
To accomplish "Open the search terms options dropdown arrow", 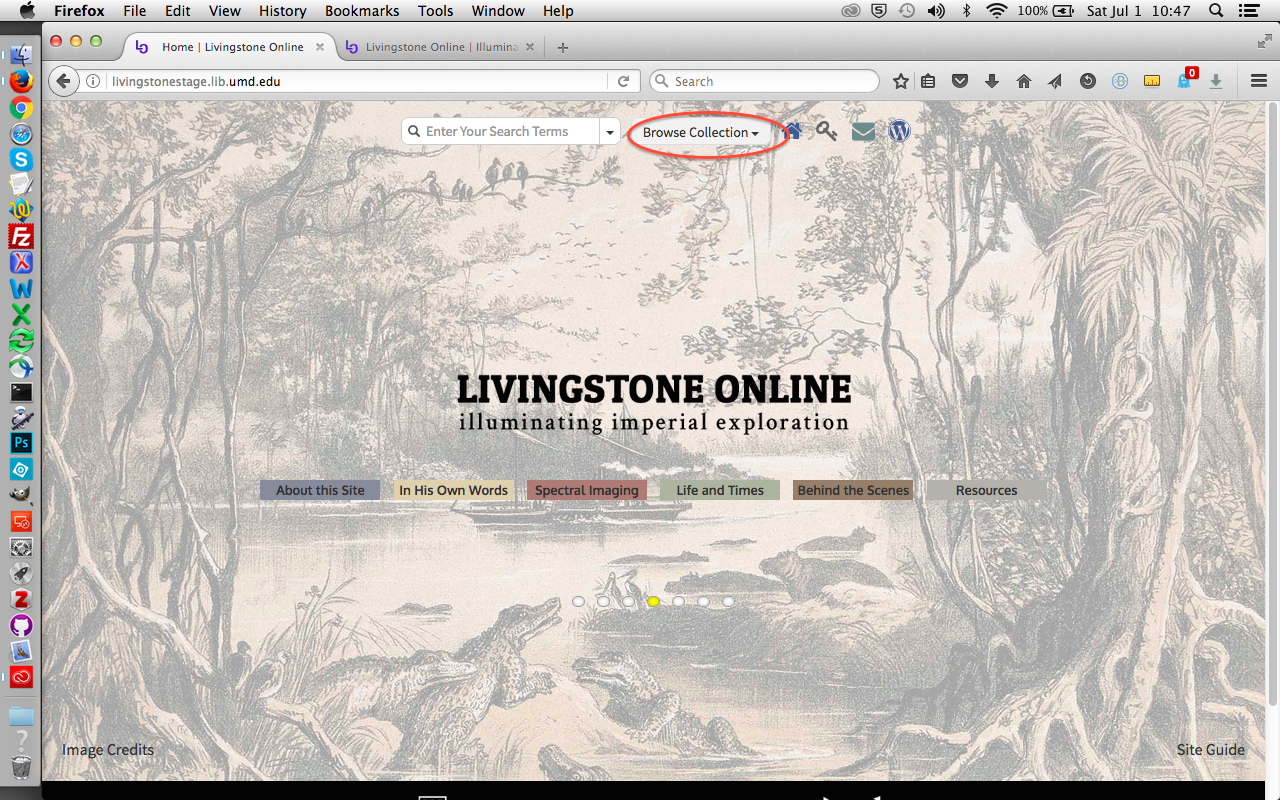I will [x=610, y=132].
